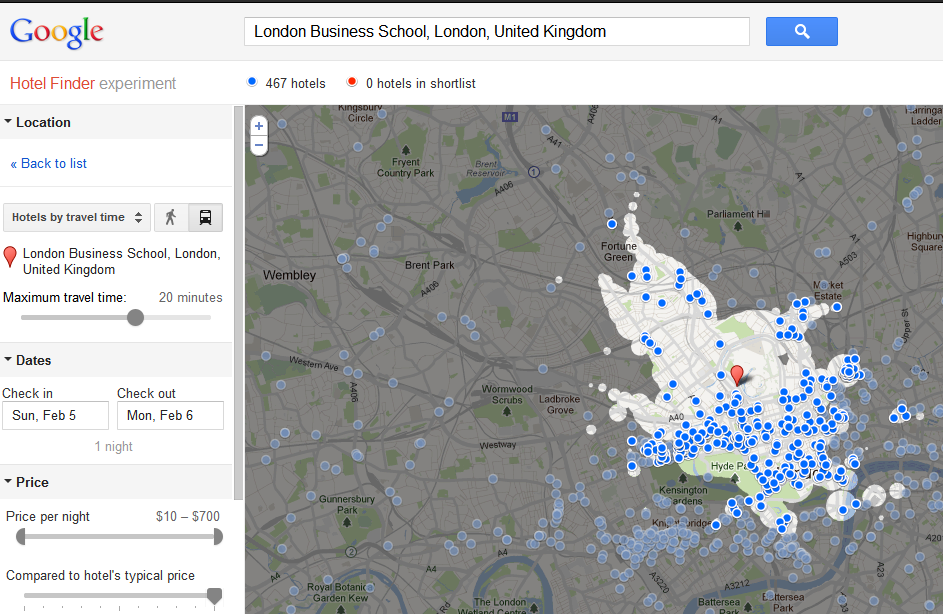Select walking travel mode icon
943x614 pixels.
(x=170, y=217)
